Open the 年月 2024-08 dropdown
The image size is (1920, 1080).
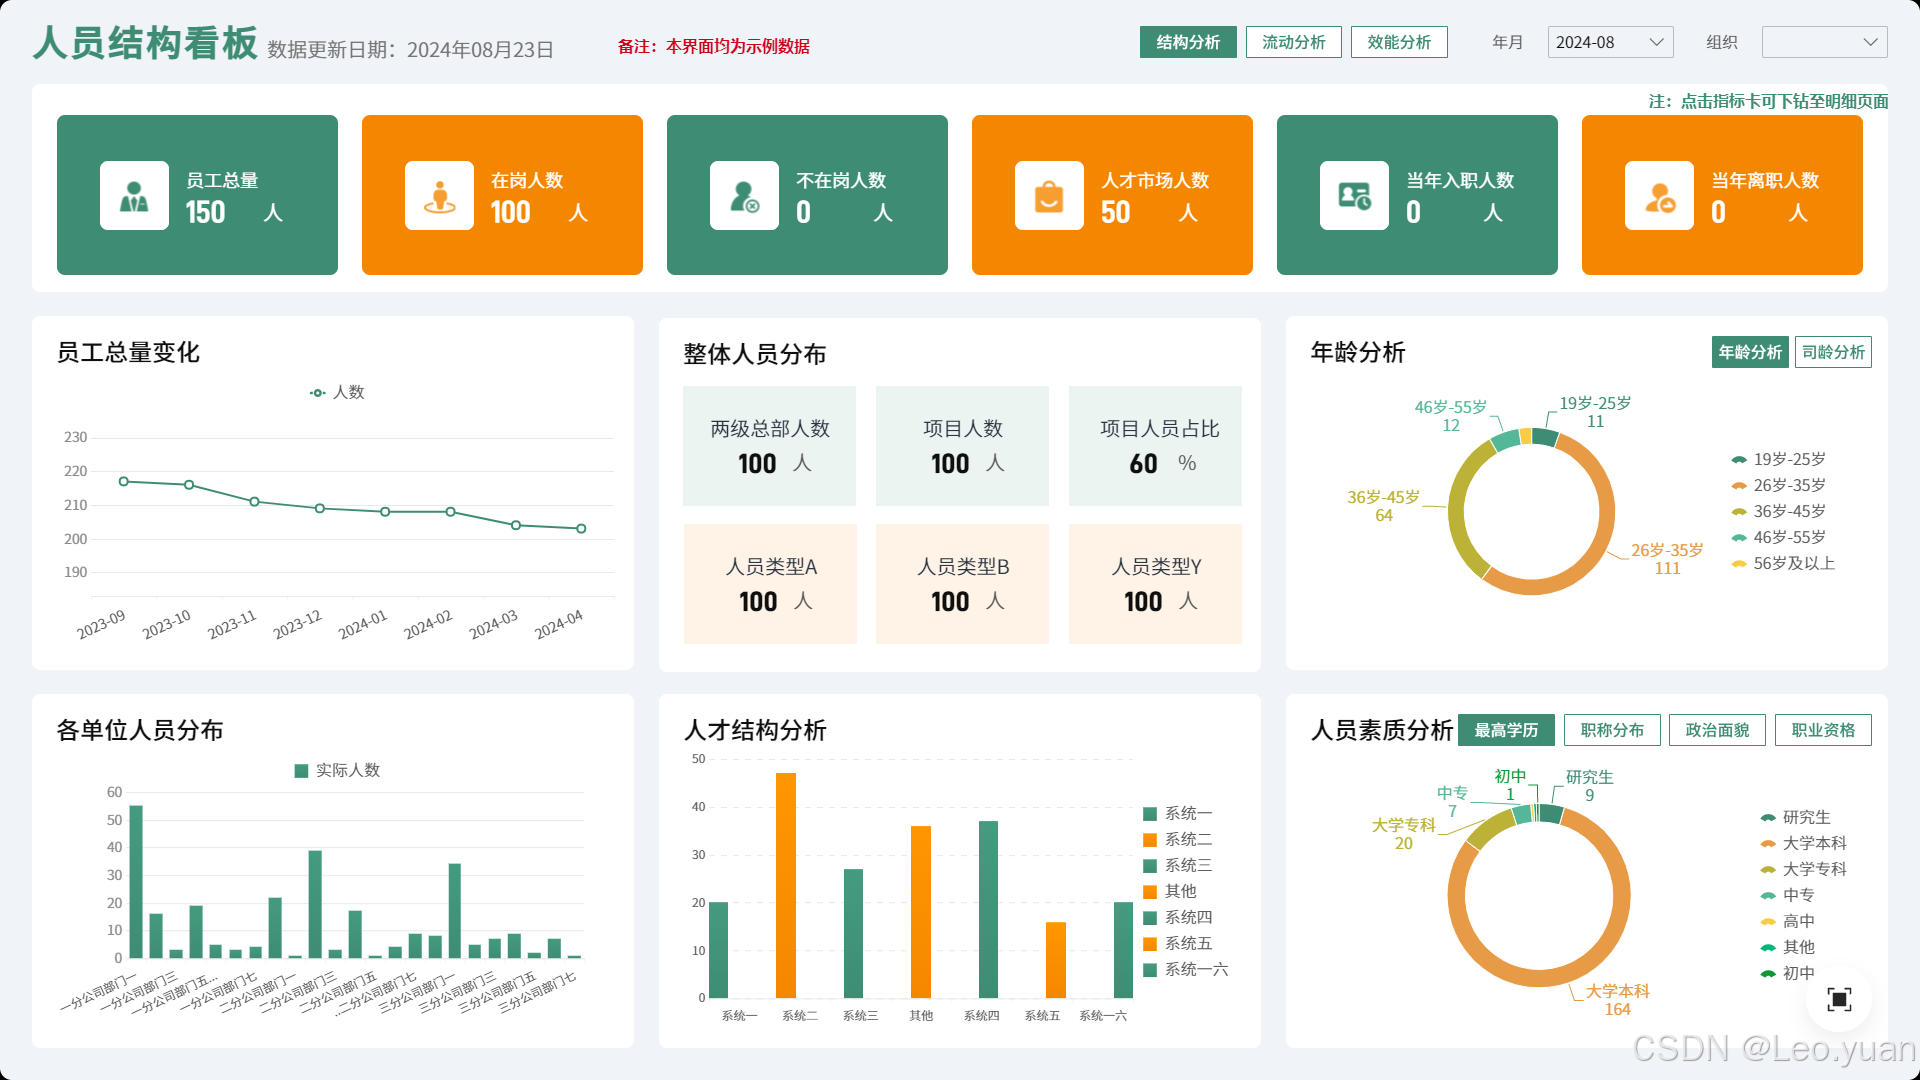[x=1610, y=42]
